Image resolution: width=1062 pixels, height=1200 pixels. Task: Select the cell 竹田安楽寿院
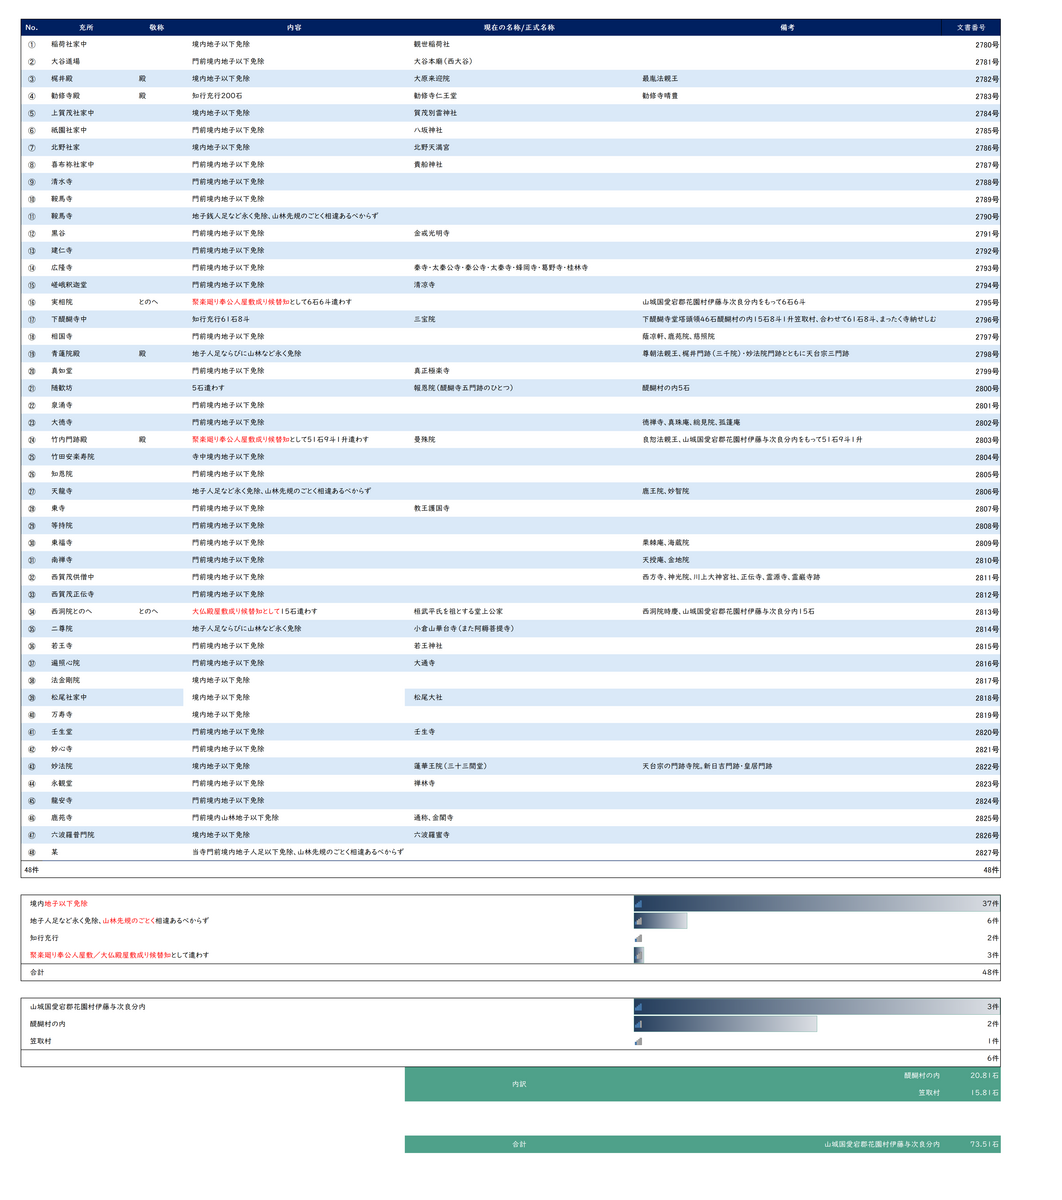click(73, 456)
